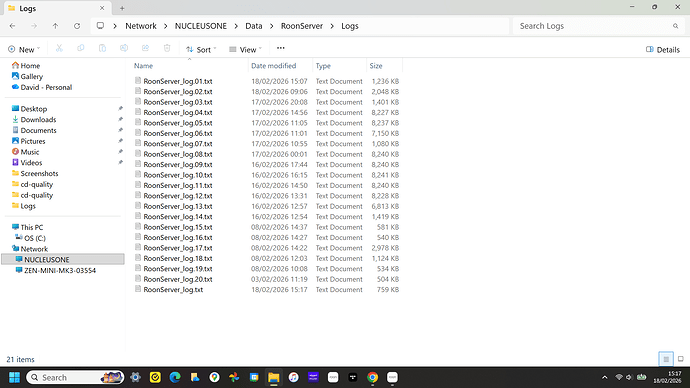Open the New dropdown menu

point(24,49)
